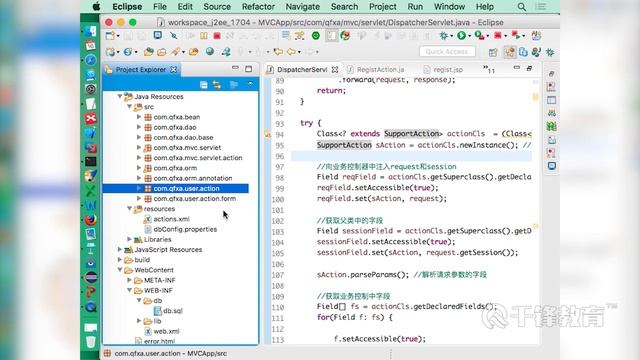Screen dimensions: 640x360
Task: Click the Quick Access search field
Action: point(447,52)
